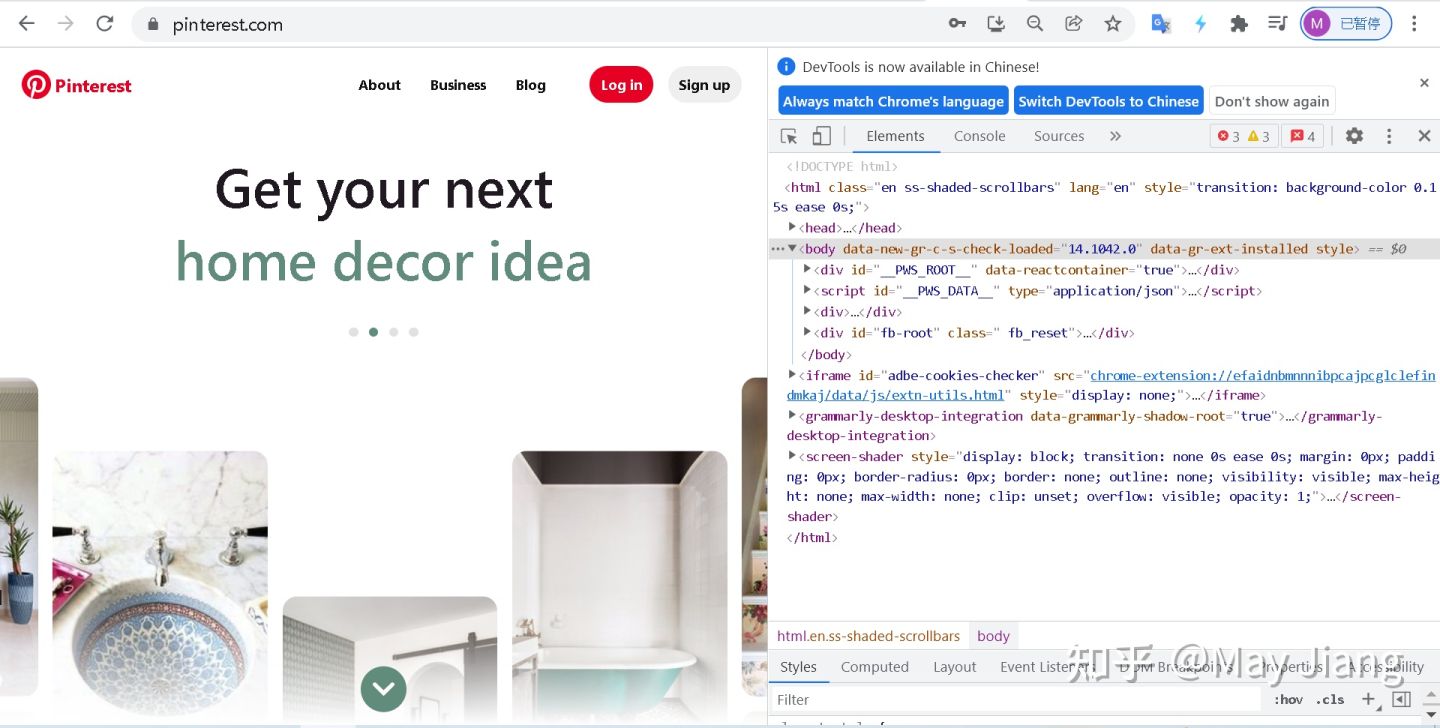Select the third carousel dot

(x=393, y=332)
